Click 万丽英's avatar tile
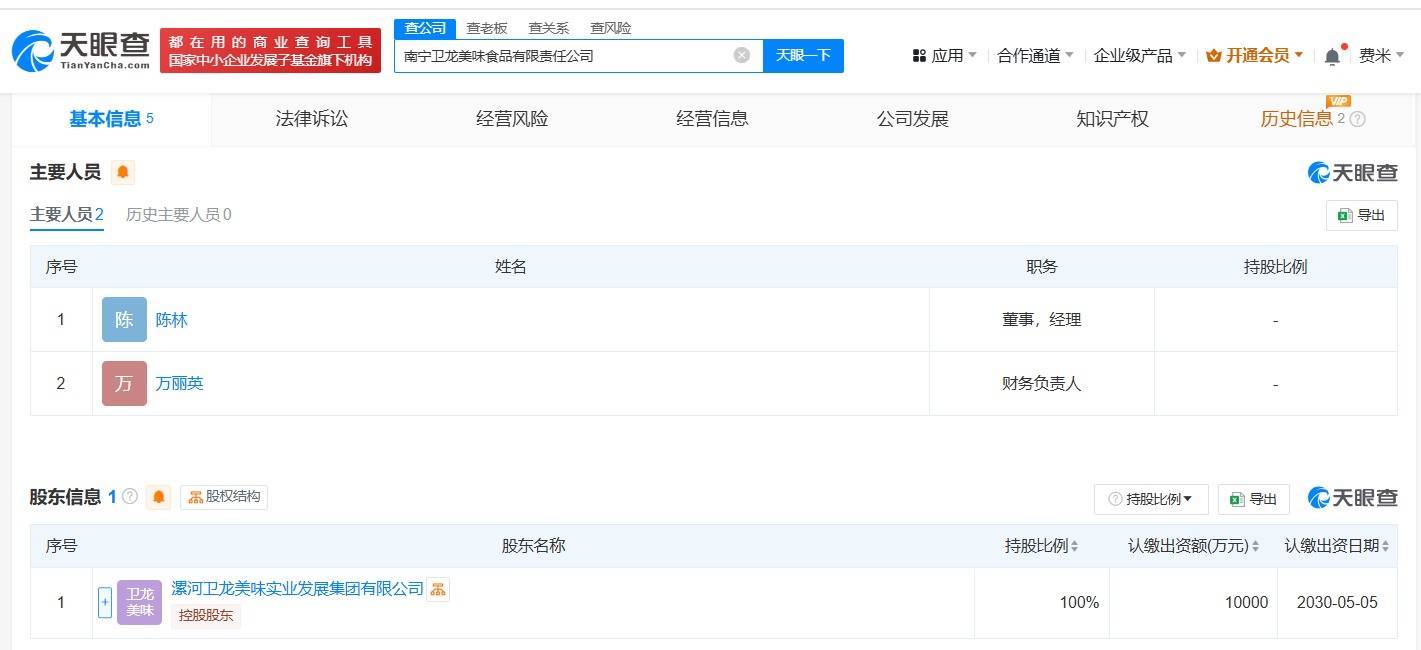The width and height of the screenshot is (1421, 650). 124,383
